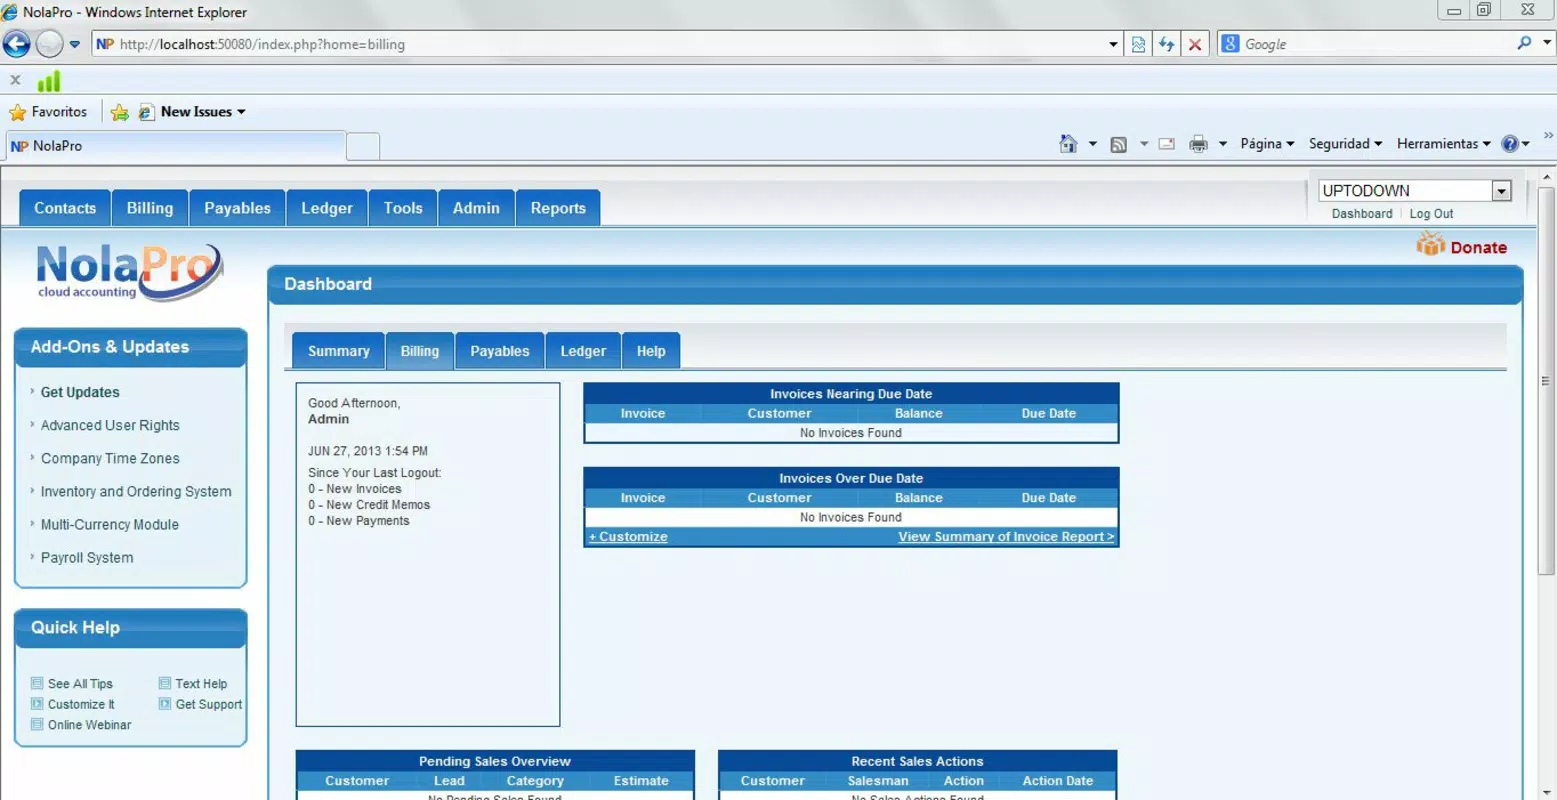Open a new blank browser tab

pyautogui.click(x=363, y=146)
